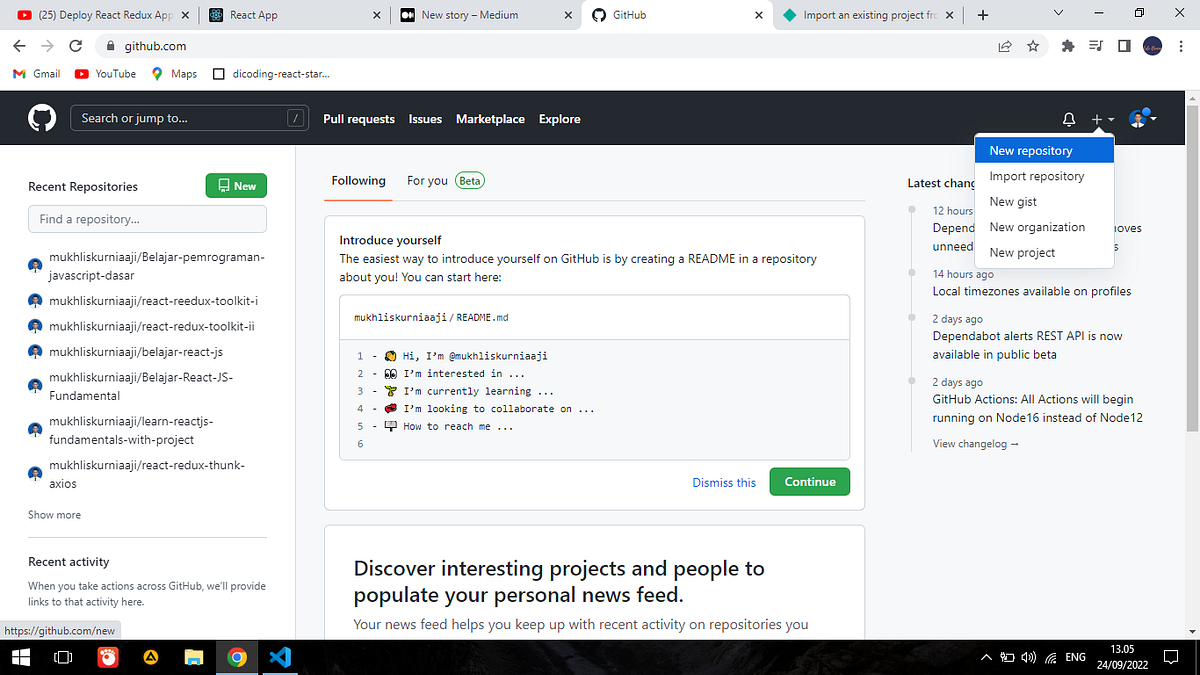Click the Chrome extensions puzzle icon
Screen dimensions: 1200x675
coord(1068,46)
